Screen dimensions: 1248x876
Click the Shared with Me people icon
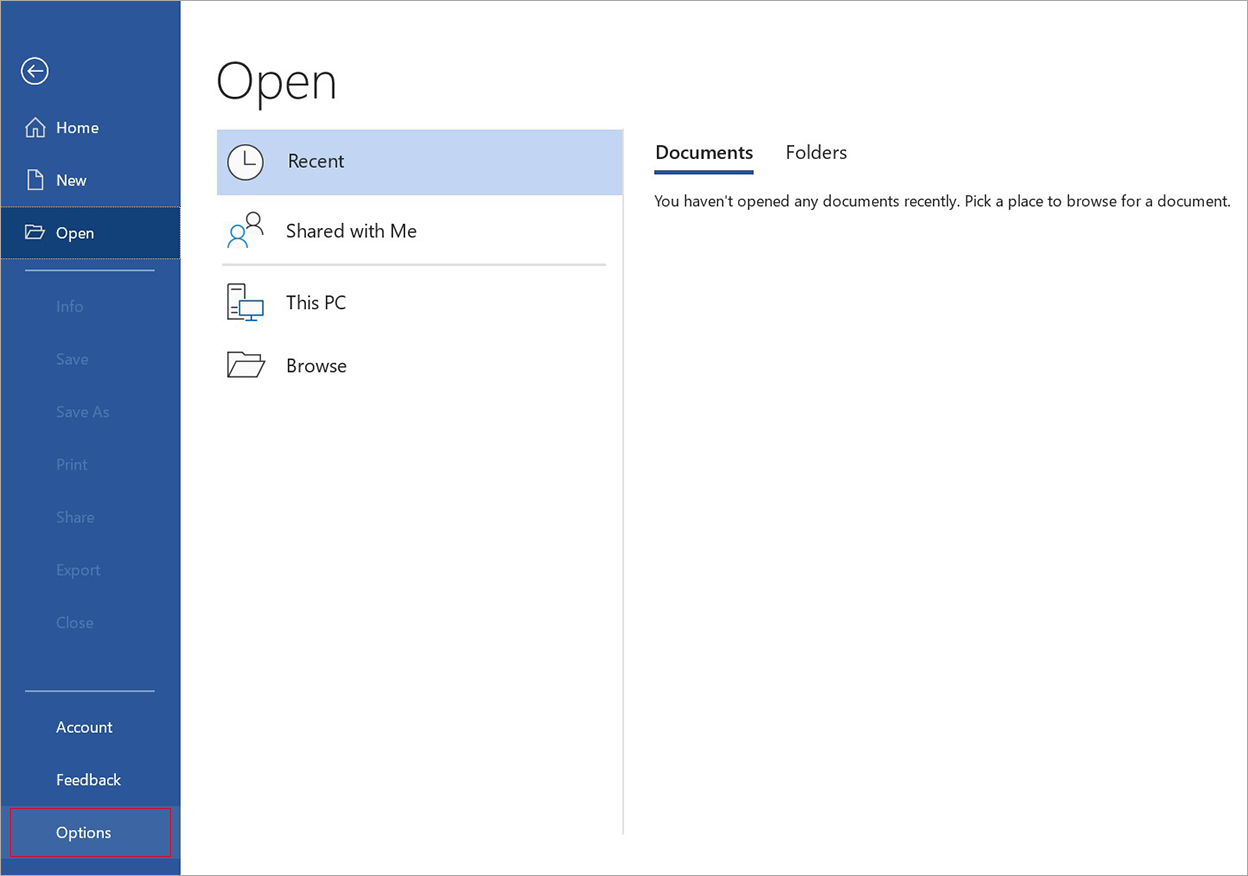click(245, 231)
